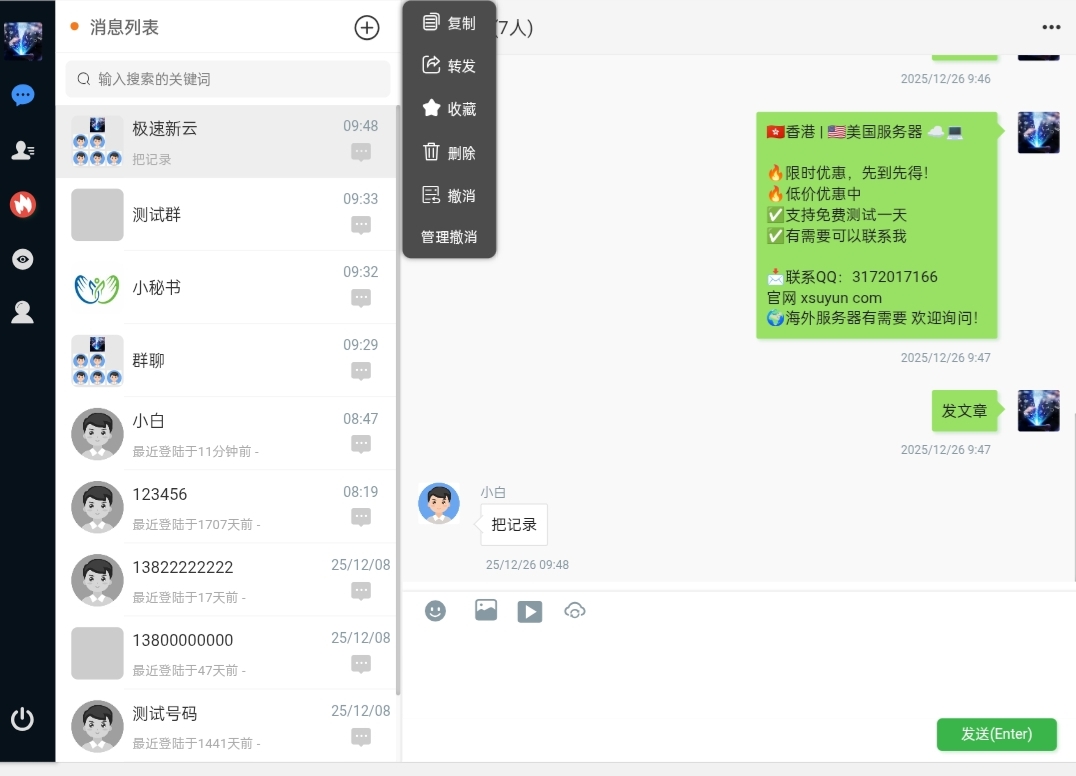Select the image attachment icon
1076x776 pixels.
pos(486,610)
